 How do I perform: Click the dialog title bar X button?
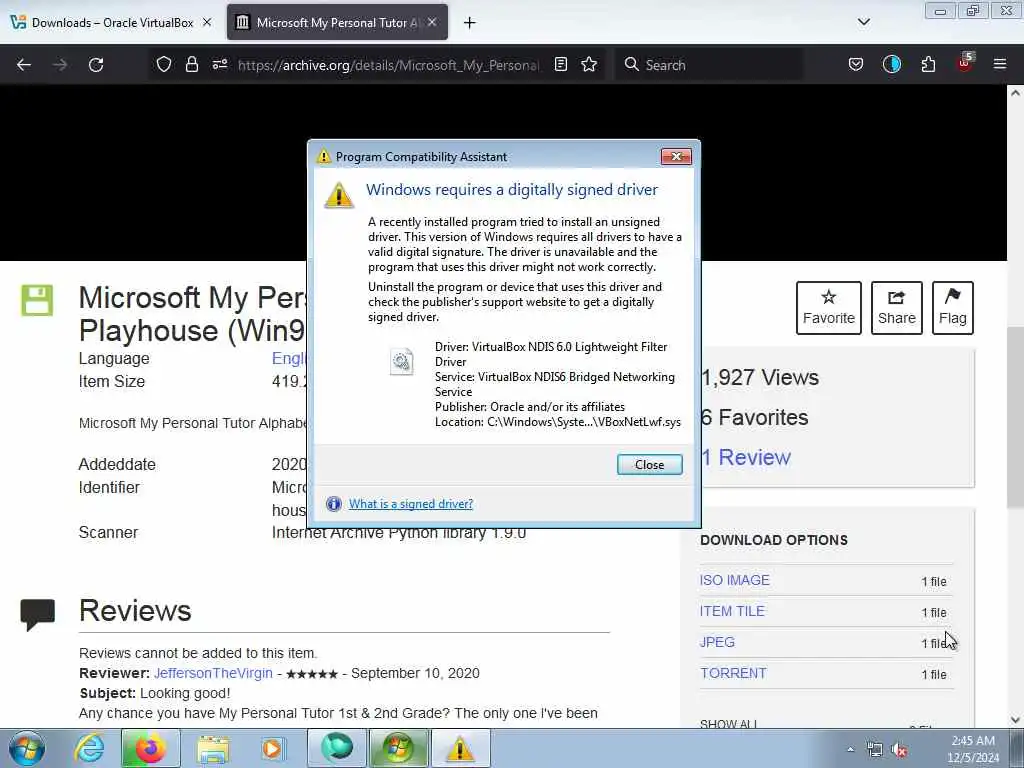676,157
